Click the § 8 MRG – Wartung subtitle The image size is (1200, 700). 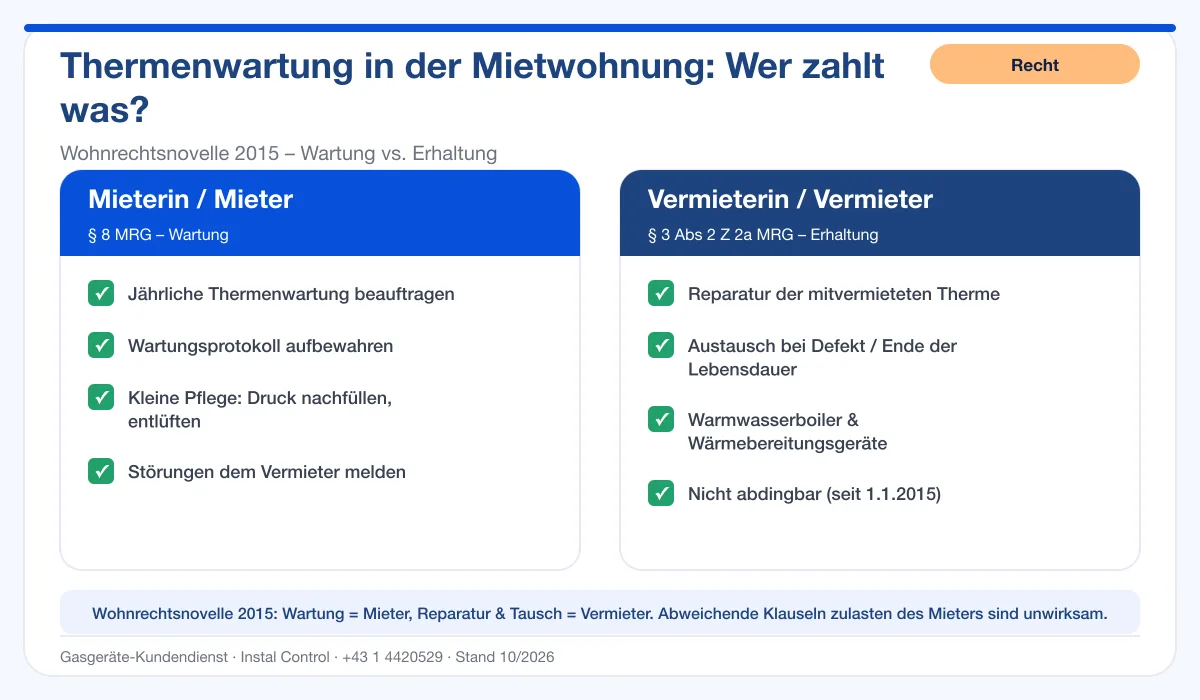pyautogui.click(x=158, y=235)
